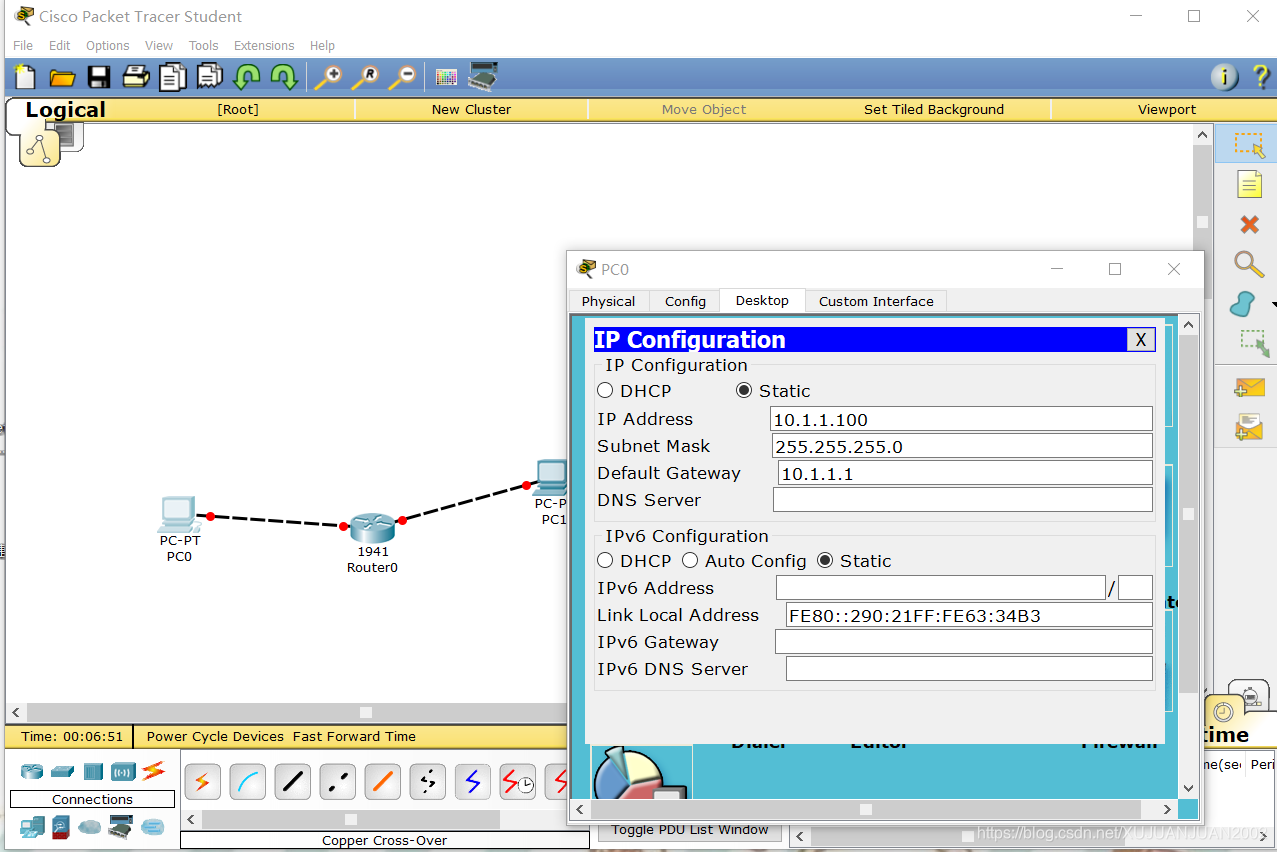Screen dimensions: 1277x852
Task: Select IPv4 Static radio button
Action: (744, 391)
